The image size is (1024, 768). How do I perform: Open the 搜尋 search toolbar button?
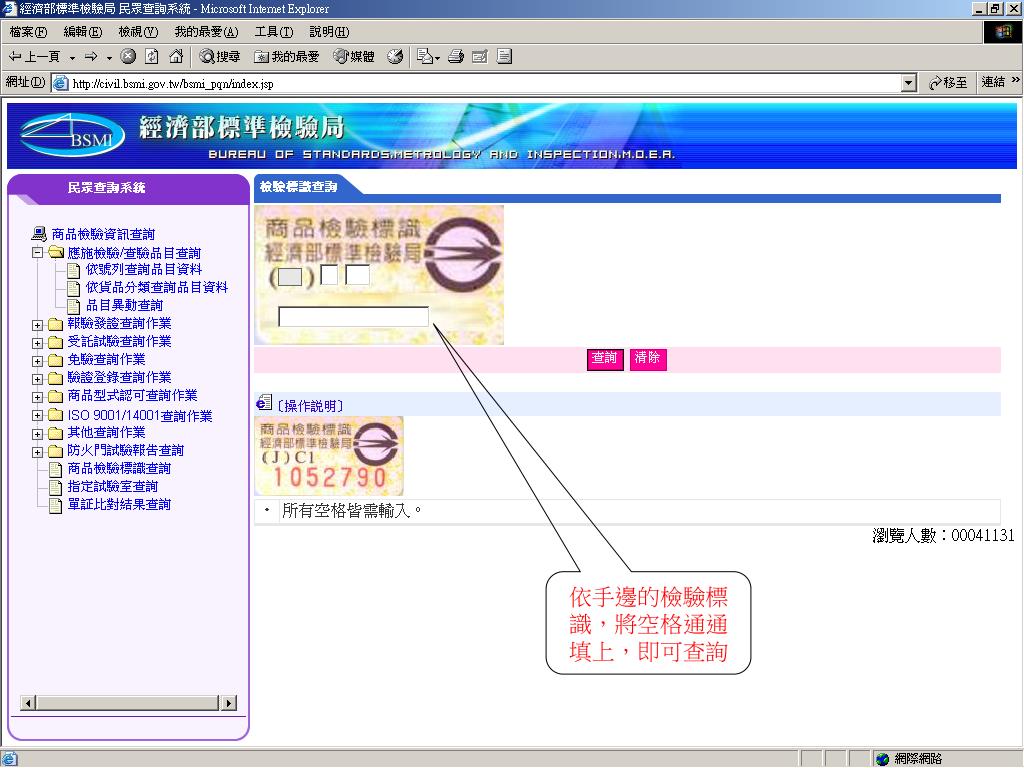[220, 57]
